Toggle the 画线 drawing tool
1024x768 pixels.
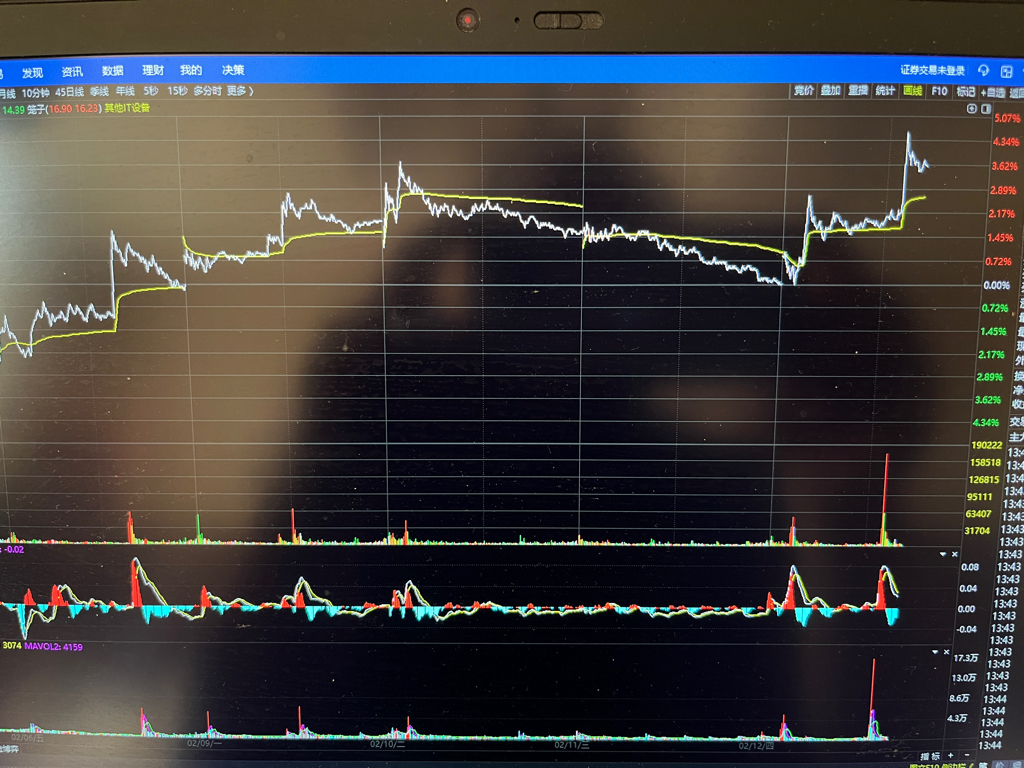[x=912, y=90]
